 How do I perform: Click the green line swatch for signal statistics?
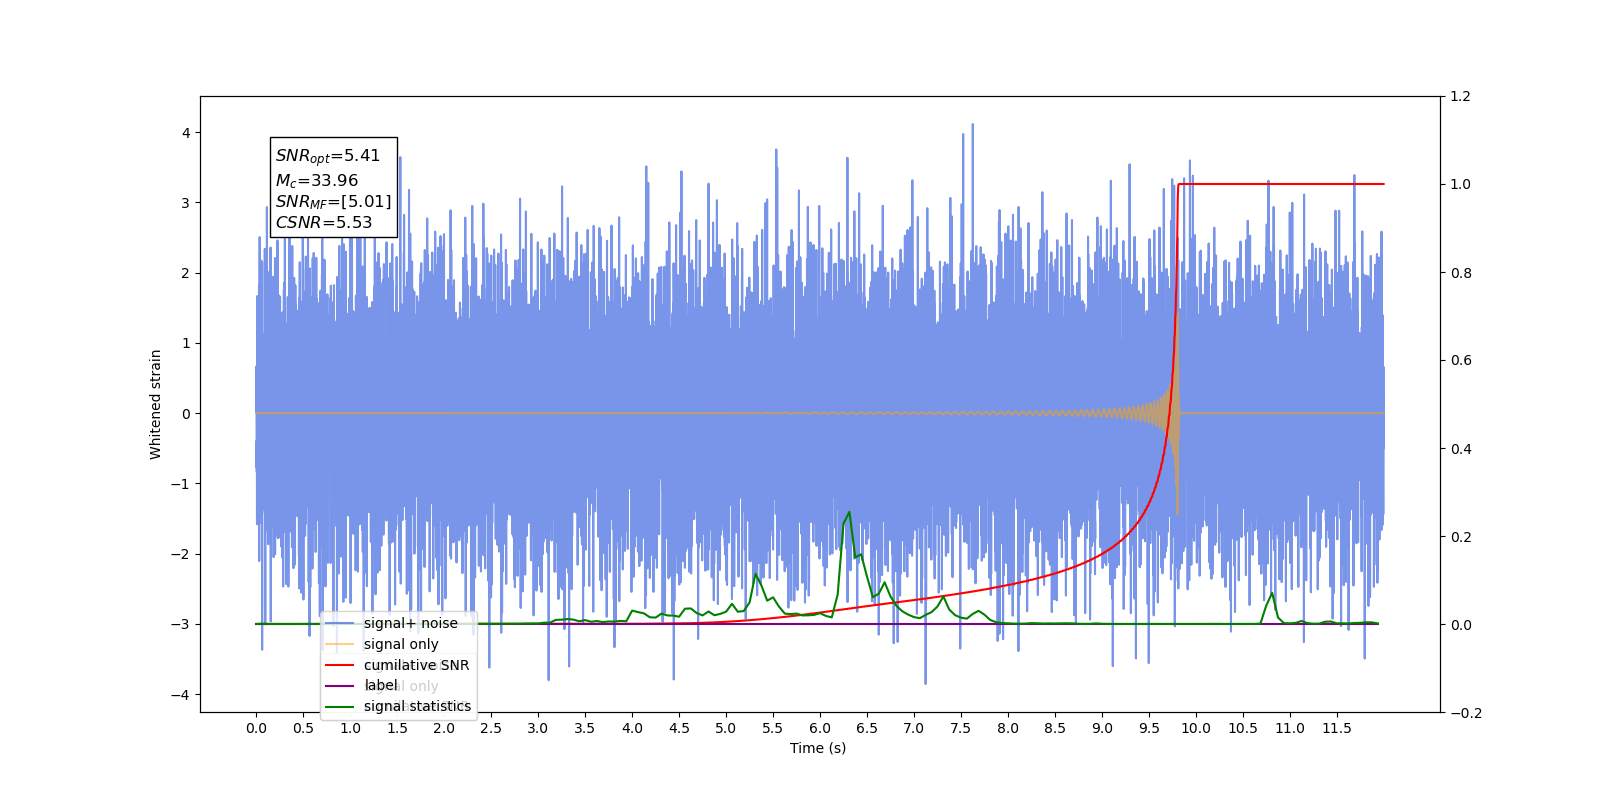tap(340, 706)
